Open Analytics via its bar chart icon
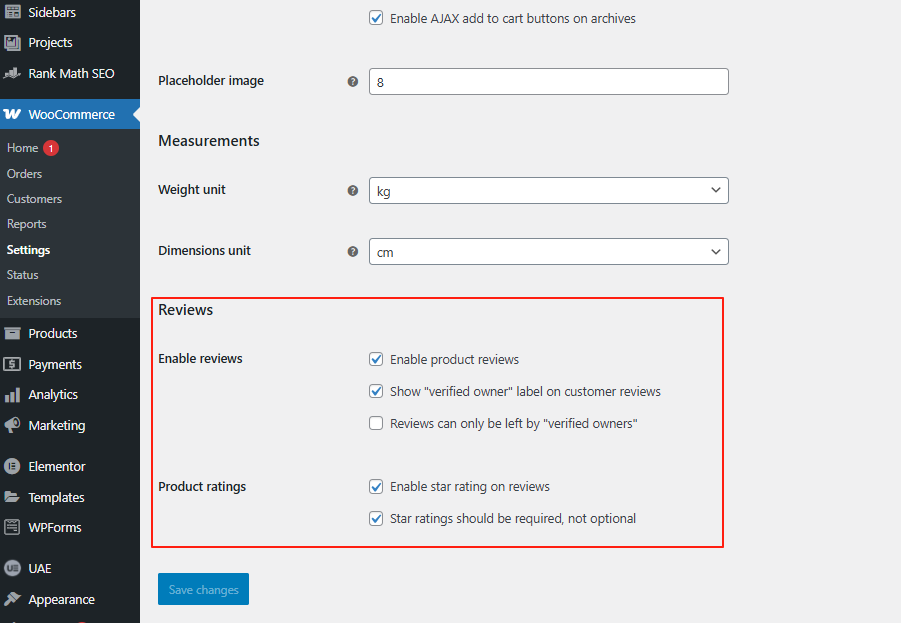Image resolution: width=901 pixels, height=623 pixels. click(x=12, y=395)
